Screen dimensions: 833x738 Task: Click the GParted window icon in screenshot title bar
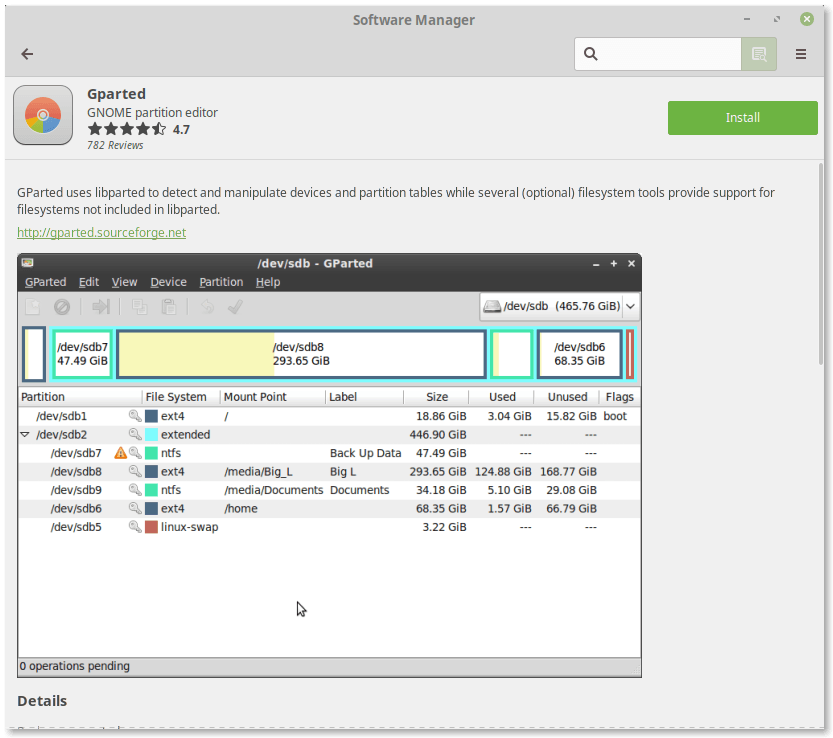tap(28, 262)
